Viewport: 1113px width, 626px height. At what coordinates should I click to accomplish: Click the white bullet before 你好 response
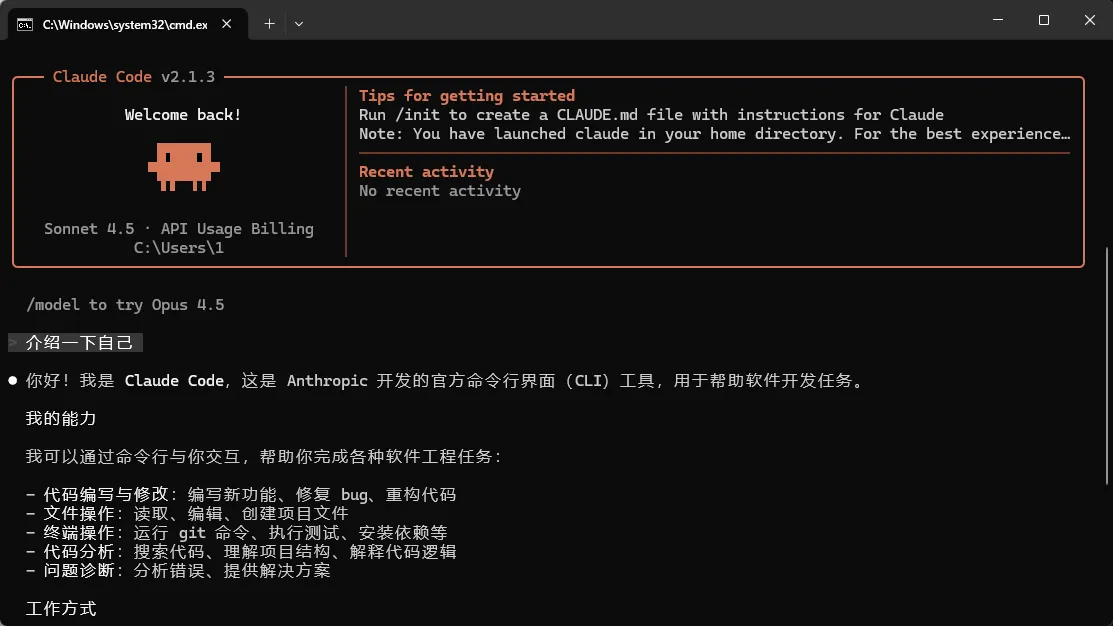point(13,380)
